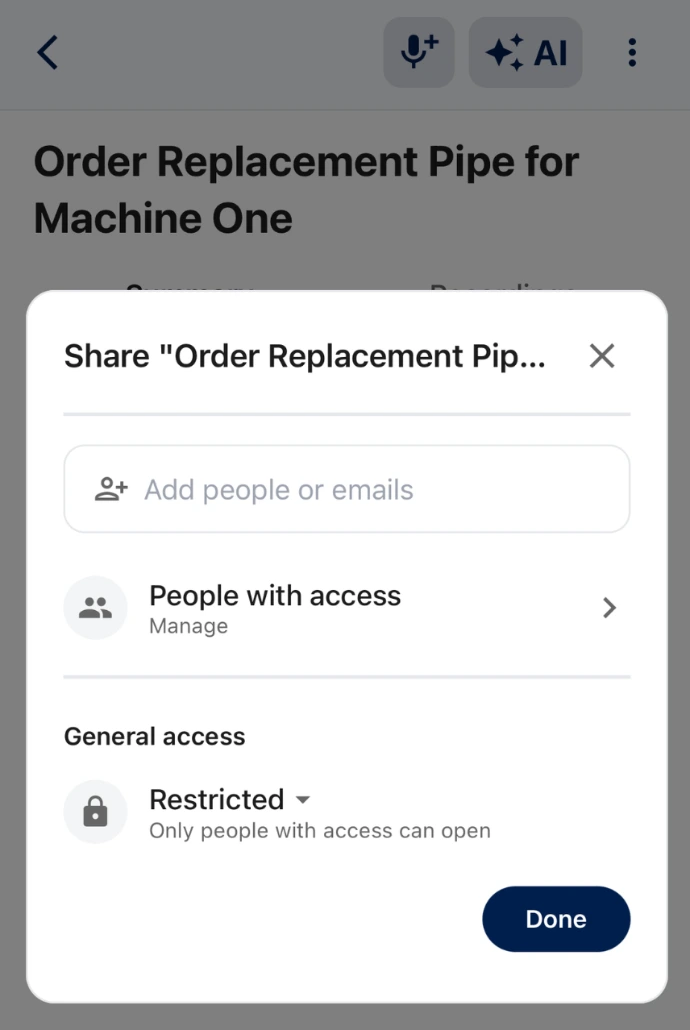690x1030 pixels.
Task: Close the Share dialog with X
Action: coord(602,356)
